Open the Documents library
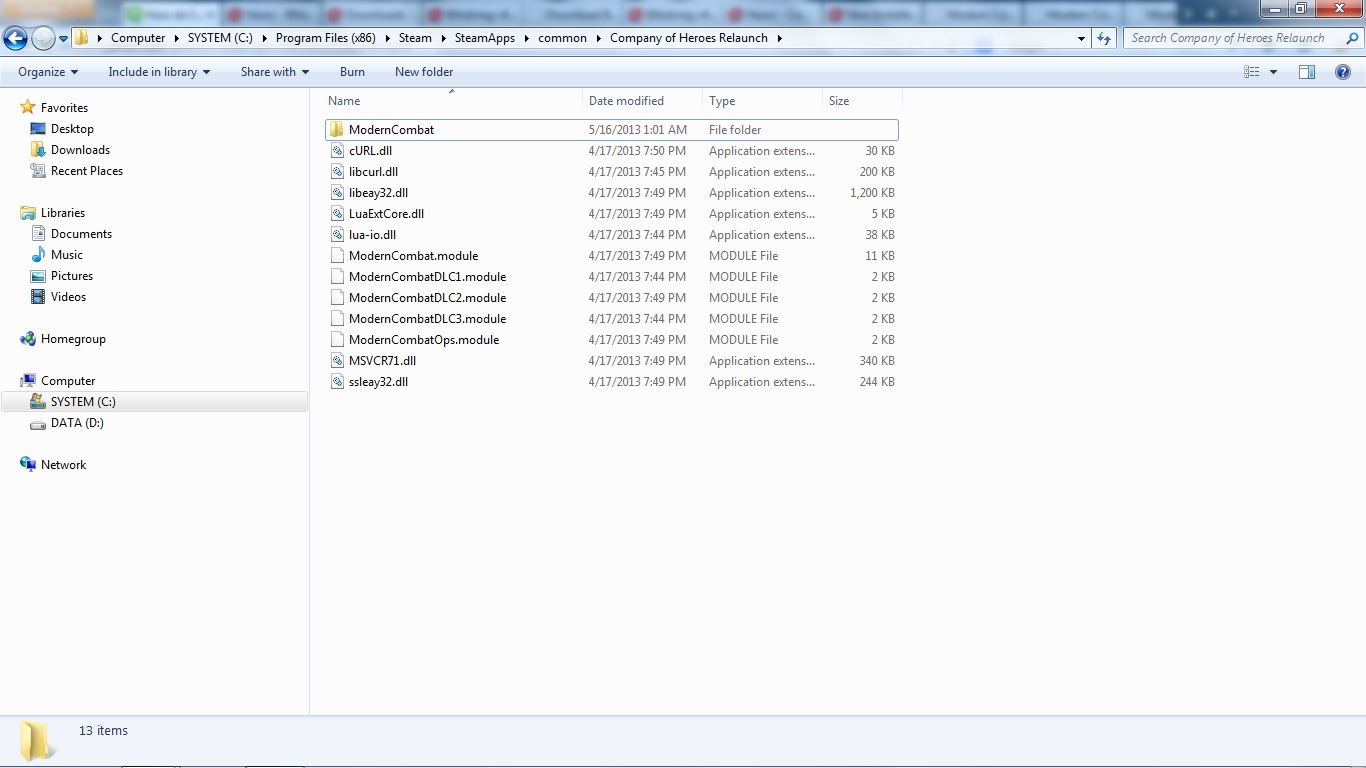Screen dimensions: 1366x768 pyautogui.click(x=81, y=234)
